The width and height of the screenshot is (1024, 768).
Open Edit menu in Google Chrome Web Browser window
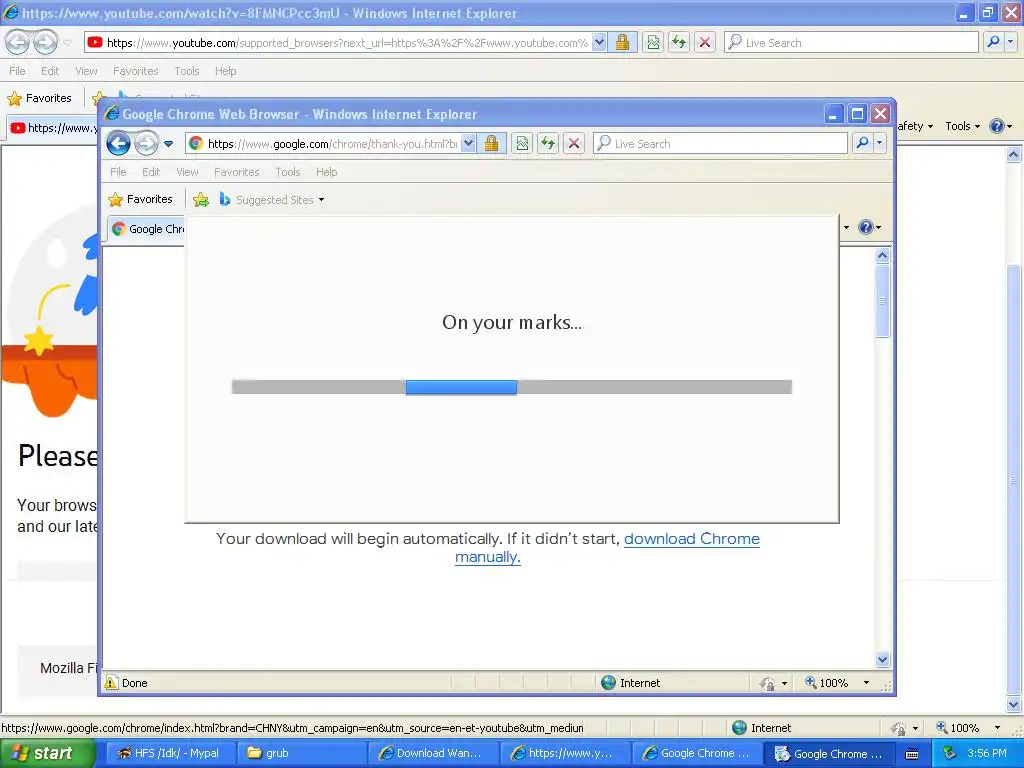click(151, 172)
